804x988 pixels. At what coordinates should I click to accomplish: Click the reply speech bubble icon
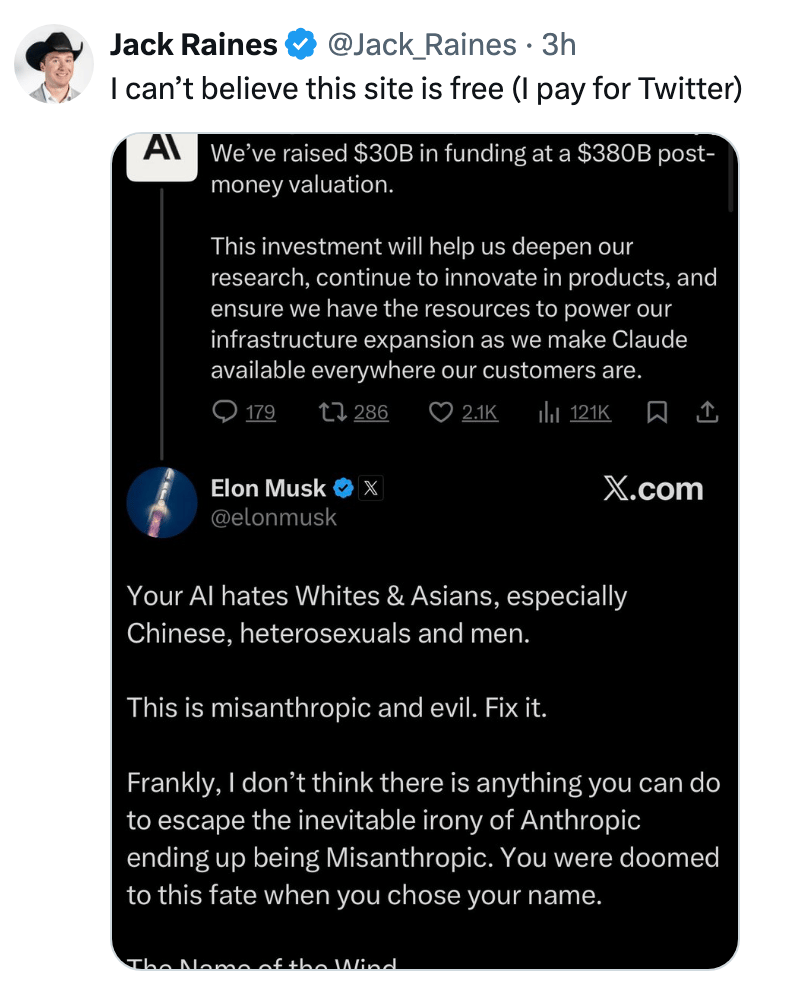(226, 412)
